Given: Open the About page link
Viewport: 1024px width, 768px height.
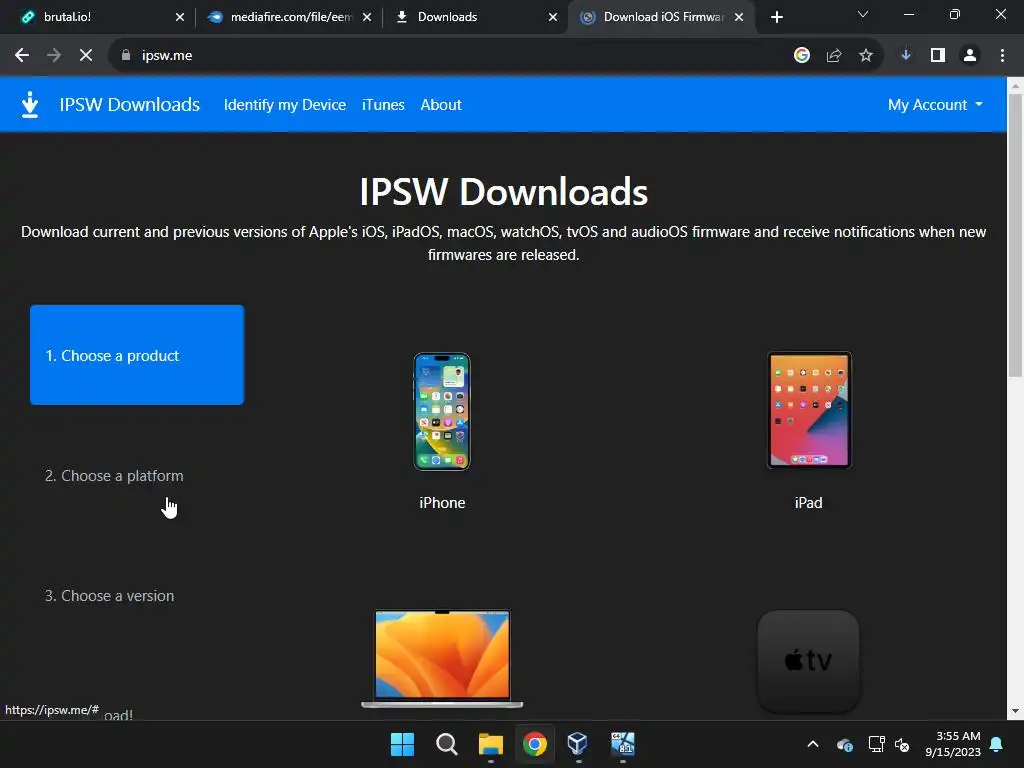Looking at the screenshot, I should pos(441,104).
